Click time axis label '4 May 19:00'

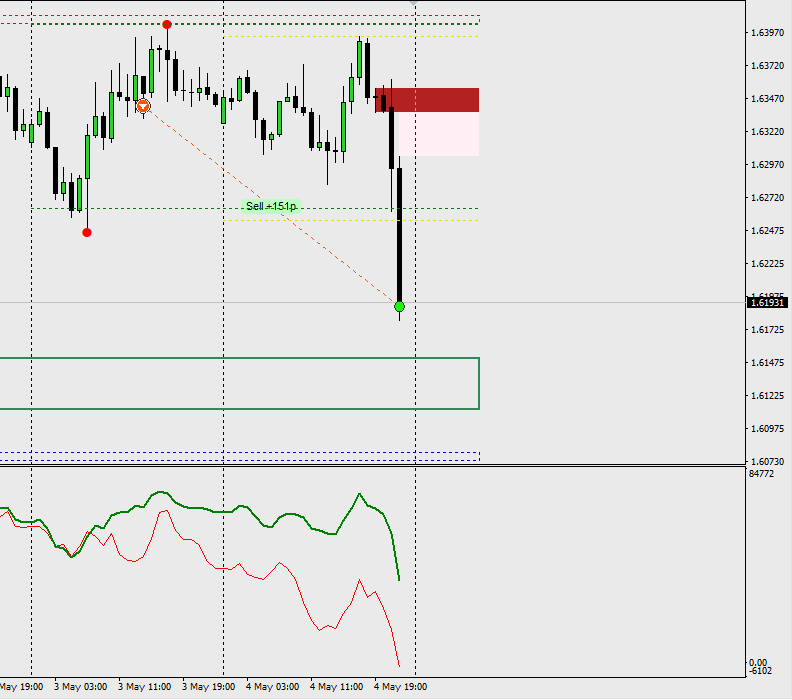click(401, 687)
